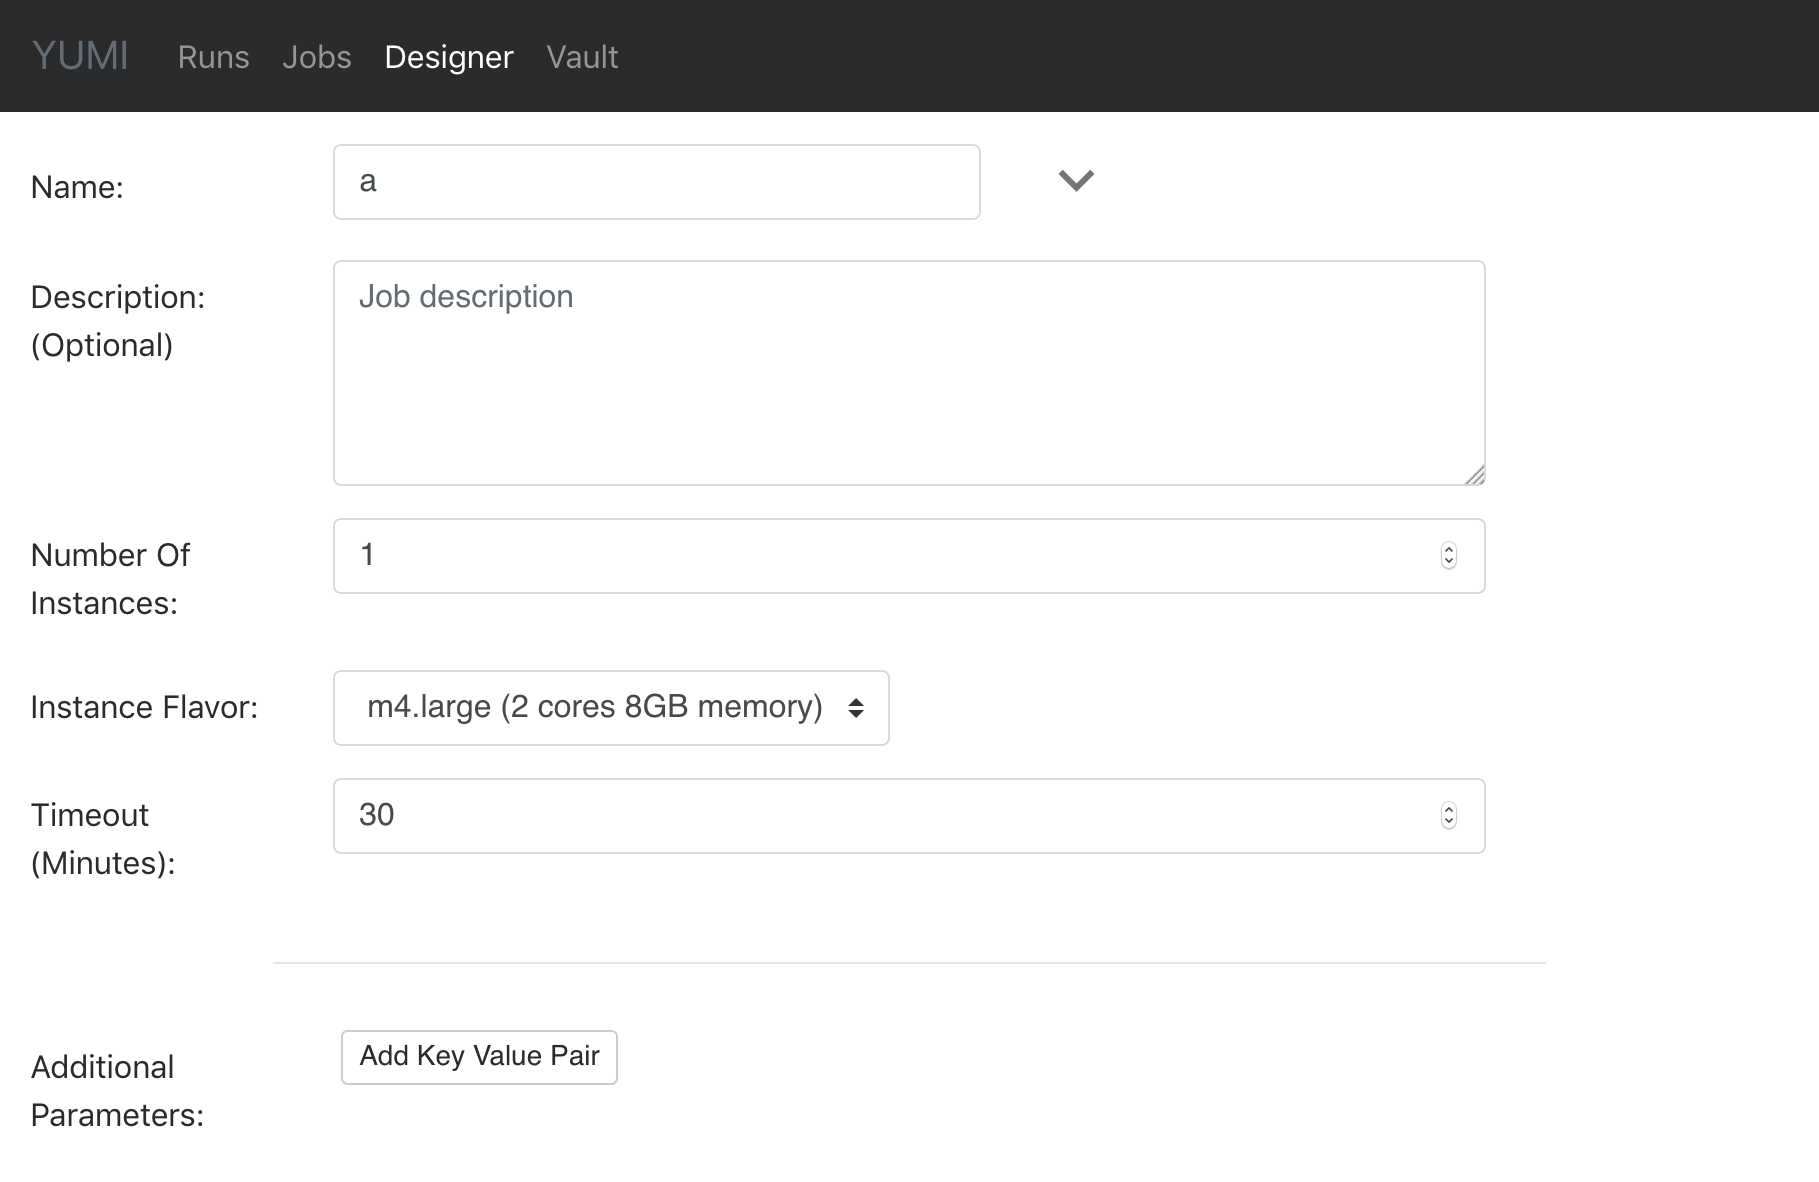Click the Description: (Optional) label

coord(118,321)
